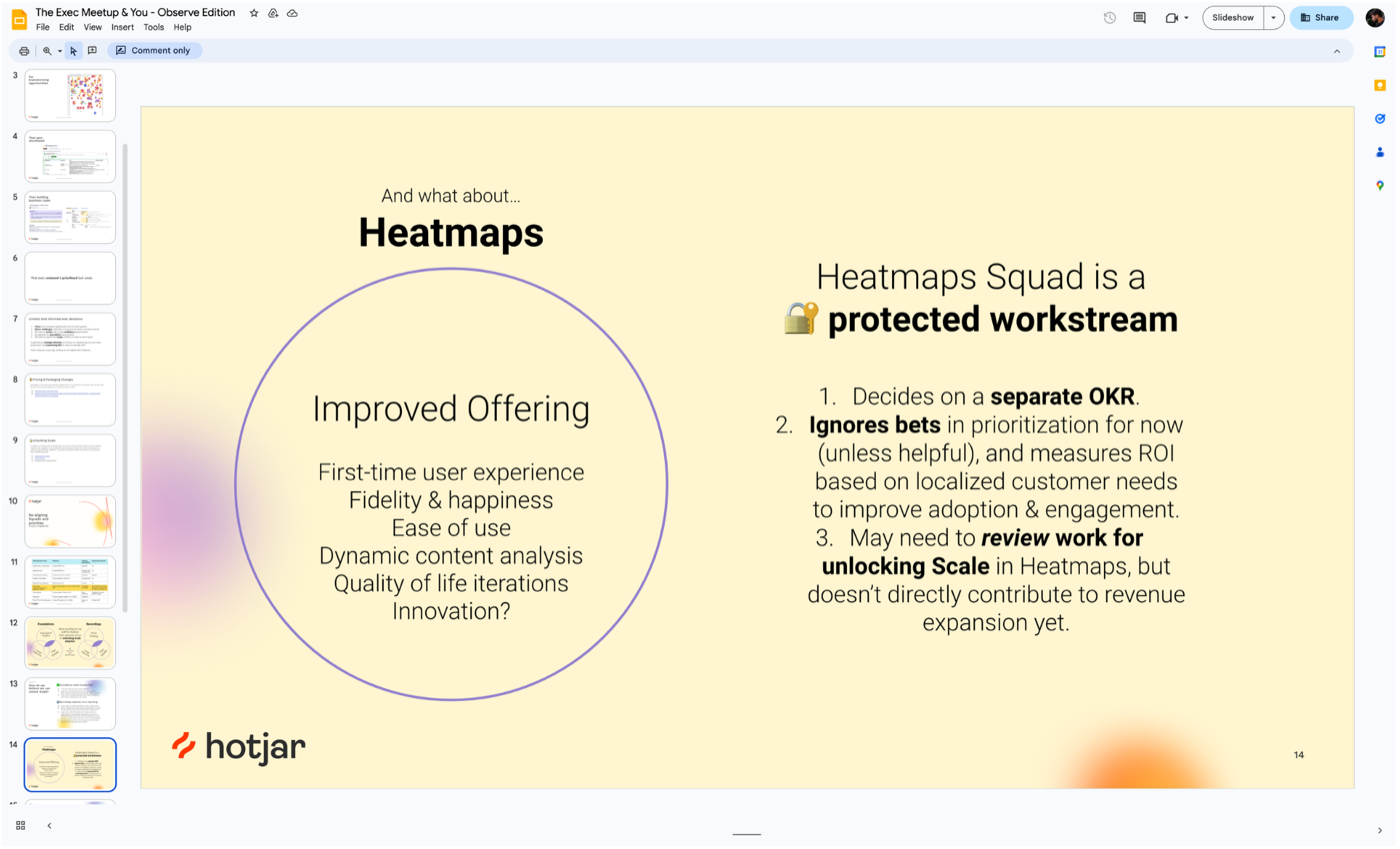Select slide 9 thumbnail

[70, 461]
